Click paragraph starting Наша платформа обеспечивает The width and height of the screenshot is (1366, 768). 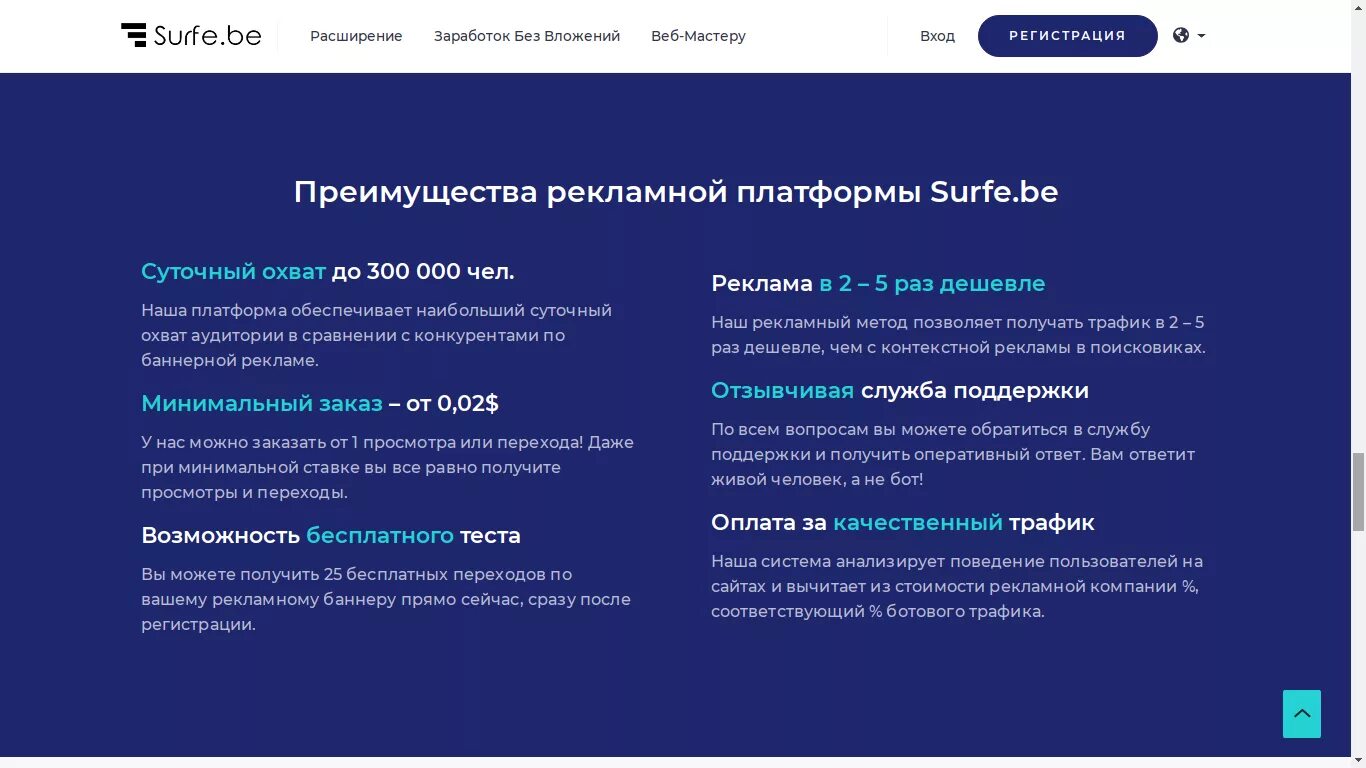(376, 335)
